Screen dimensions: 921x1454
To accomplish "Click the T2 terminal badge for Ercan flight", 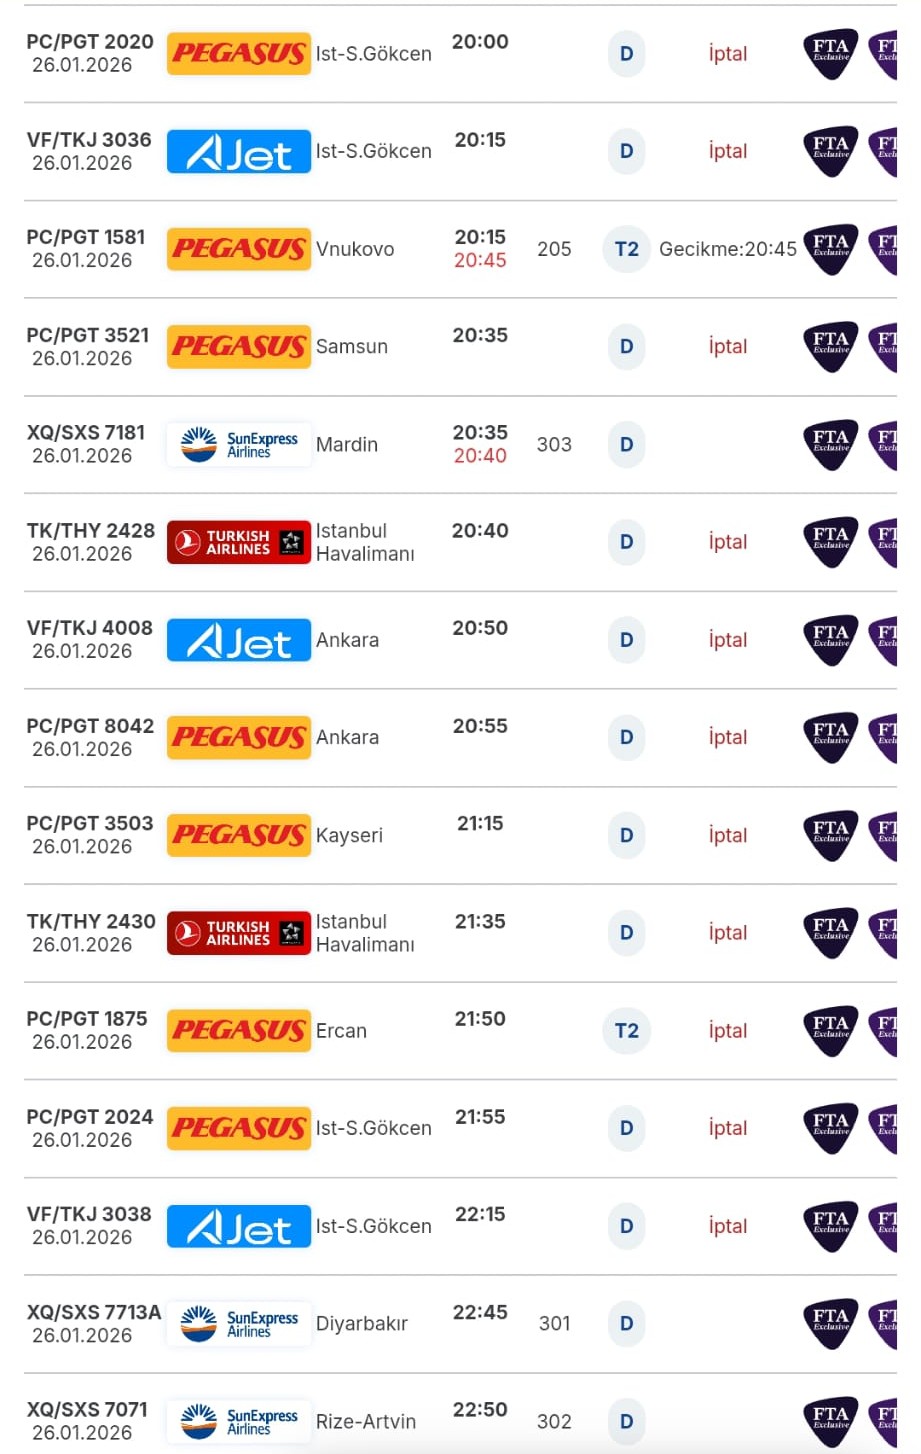I will point(626,1031).
